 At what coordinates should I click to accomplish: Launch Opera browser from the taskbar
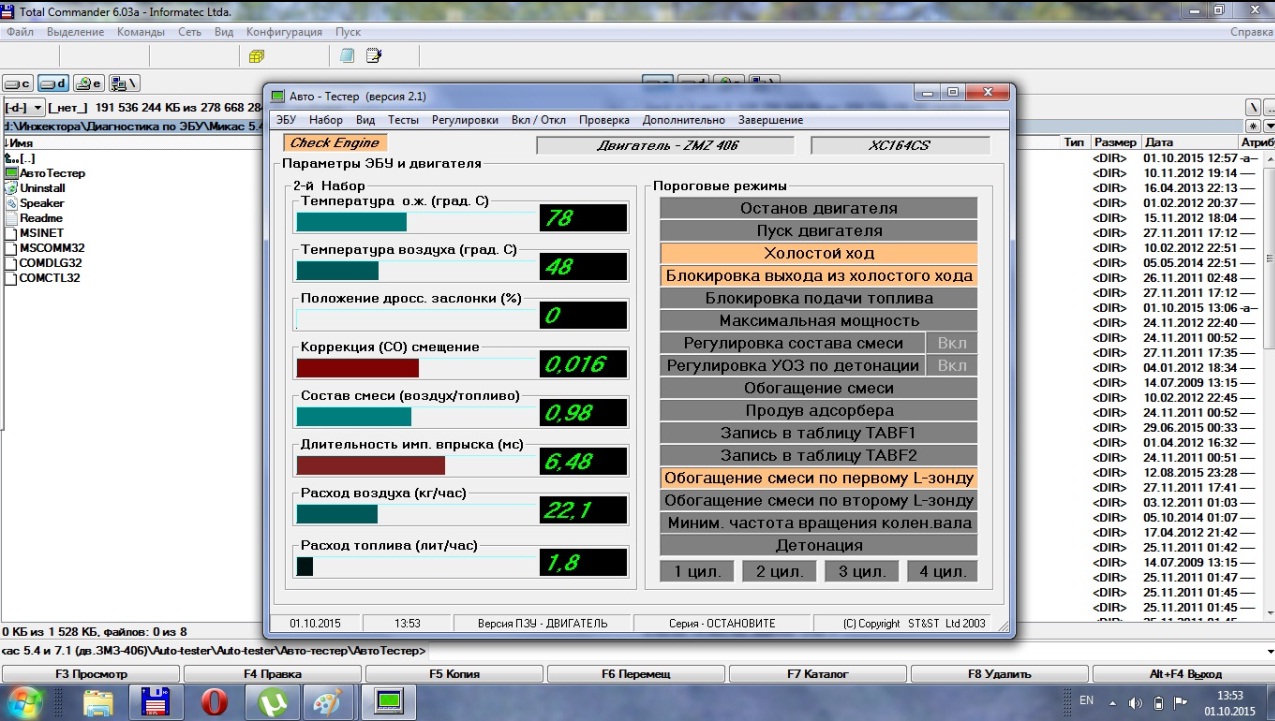click(213, 702)
